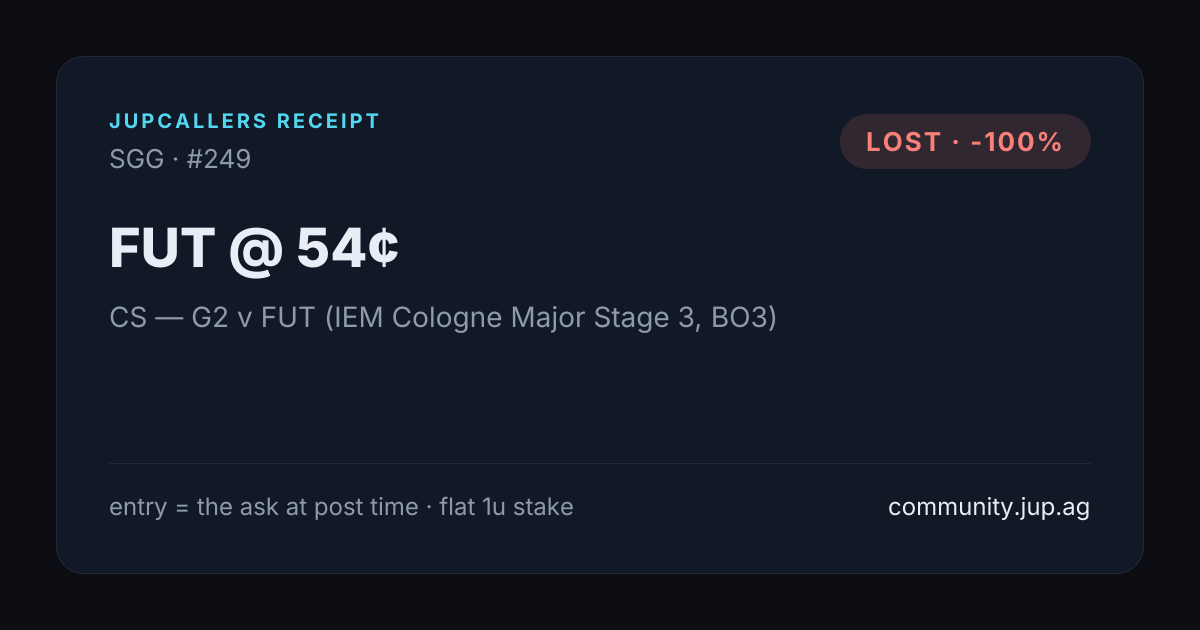Open the community.jup.ag link

pyautogui.click(x=989, y=507)
